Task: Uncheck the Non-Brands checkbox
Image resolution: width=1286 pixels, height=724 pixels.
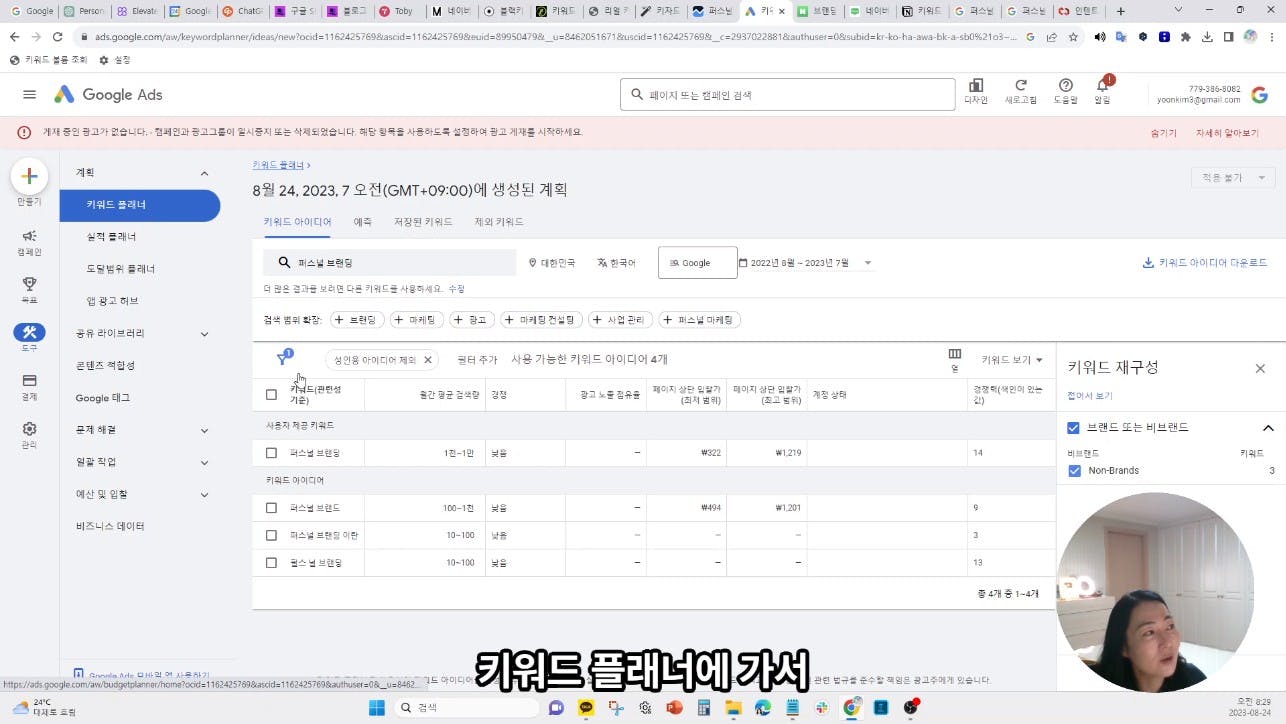Action: pyautogui.click(x=1075, y=471)
